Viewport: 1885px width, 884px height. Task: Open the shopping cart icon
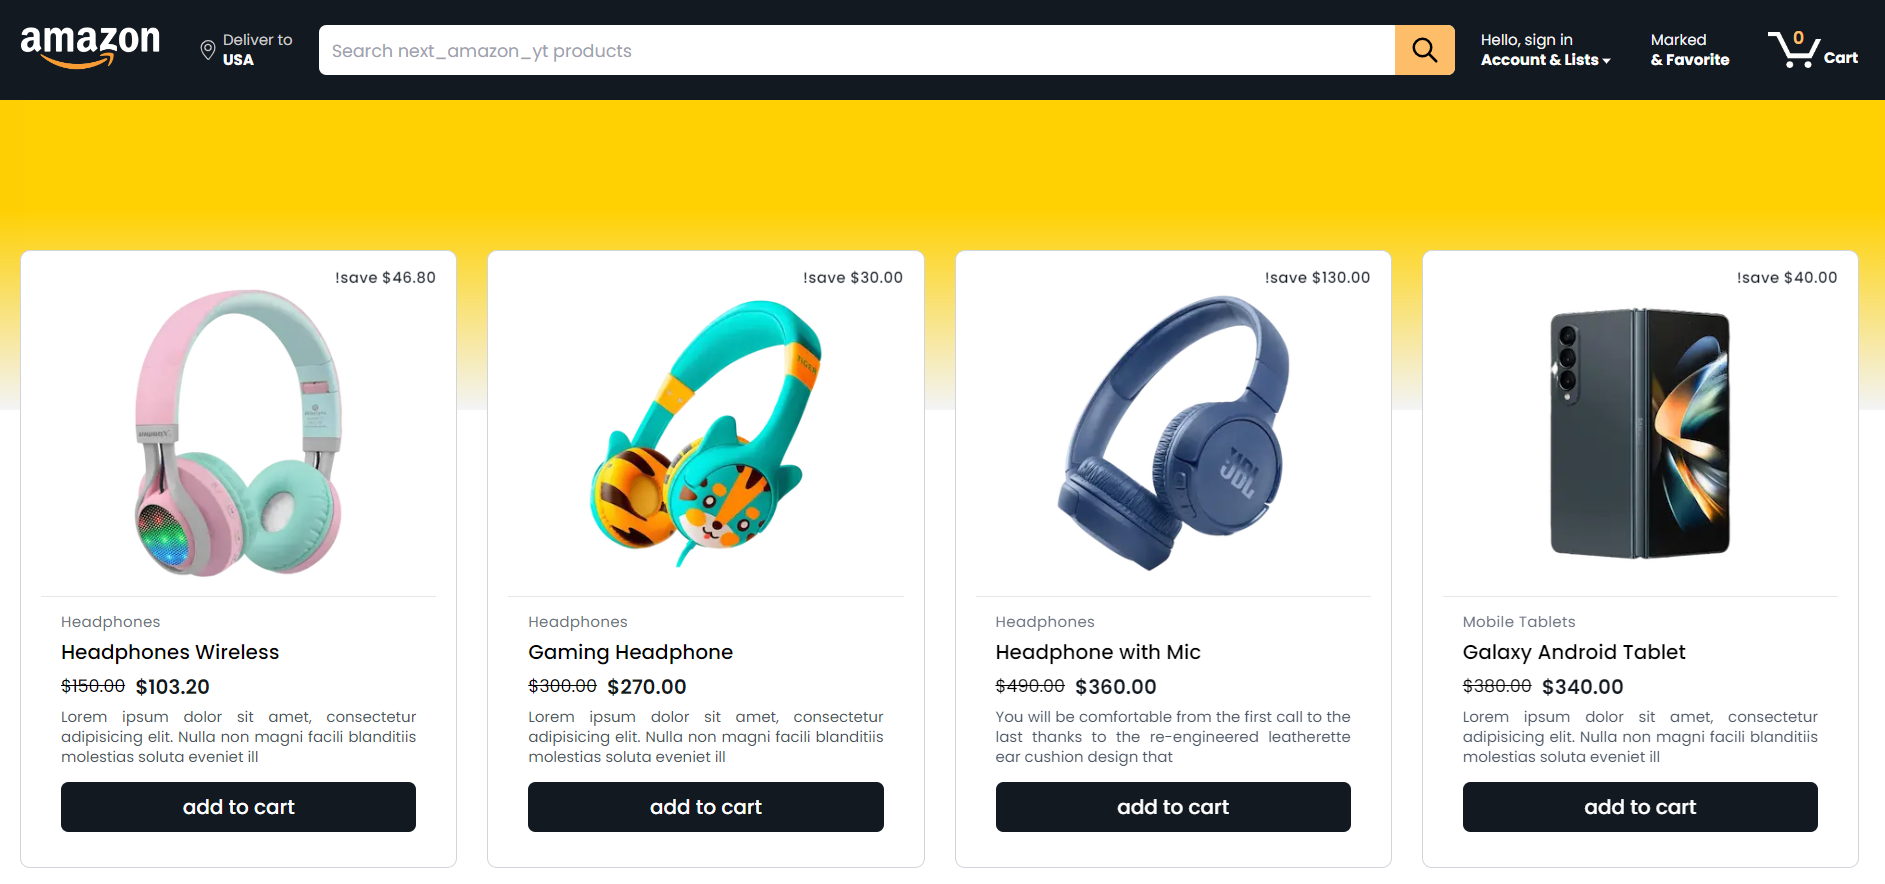1795,49
